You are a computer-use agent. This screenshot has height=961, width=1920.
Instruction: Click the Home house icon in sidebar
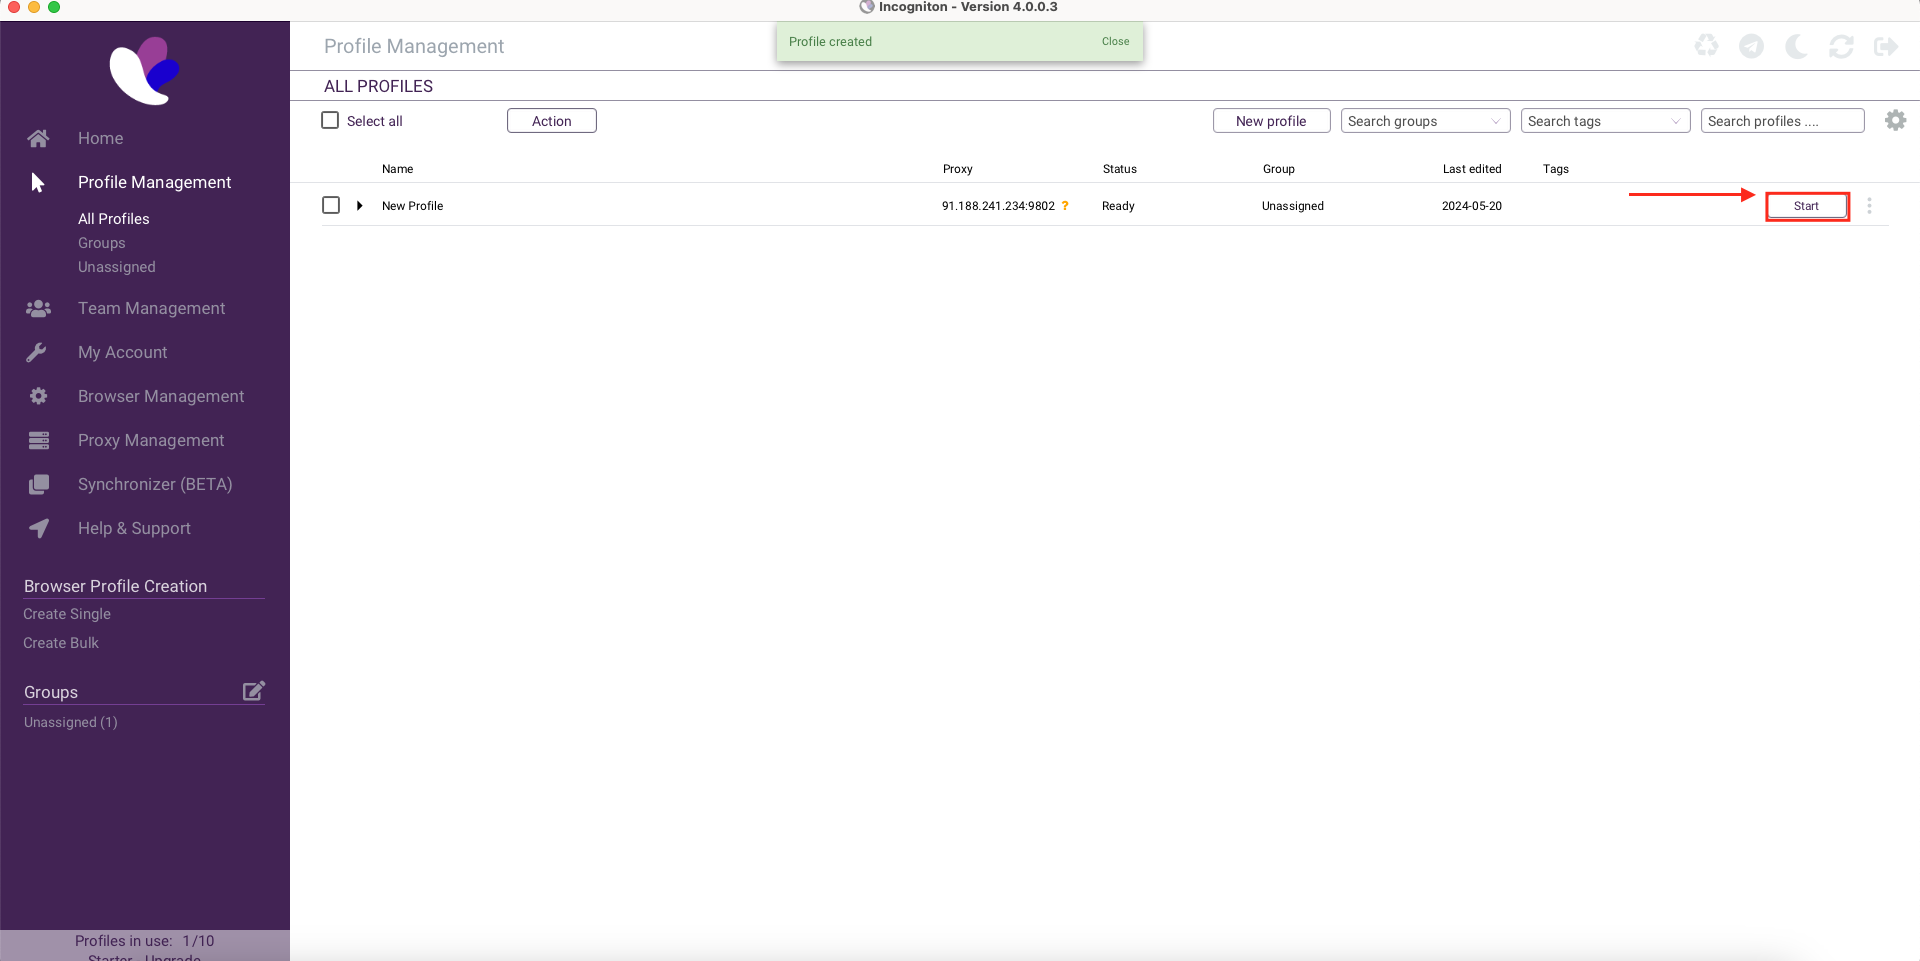tap(38, 138)
